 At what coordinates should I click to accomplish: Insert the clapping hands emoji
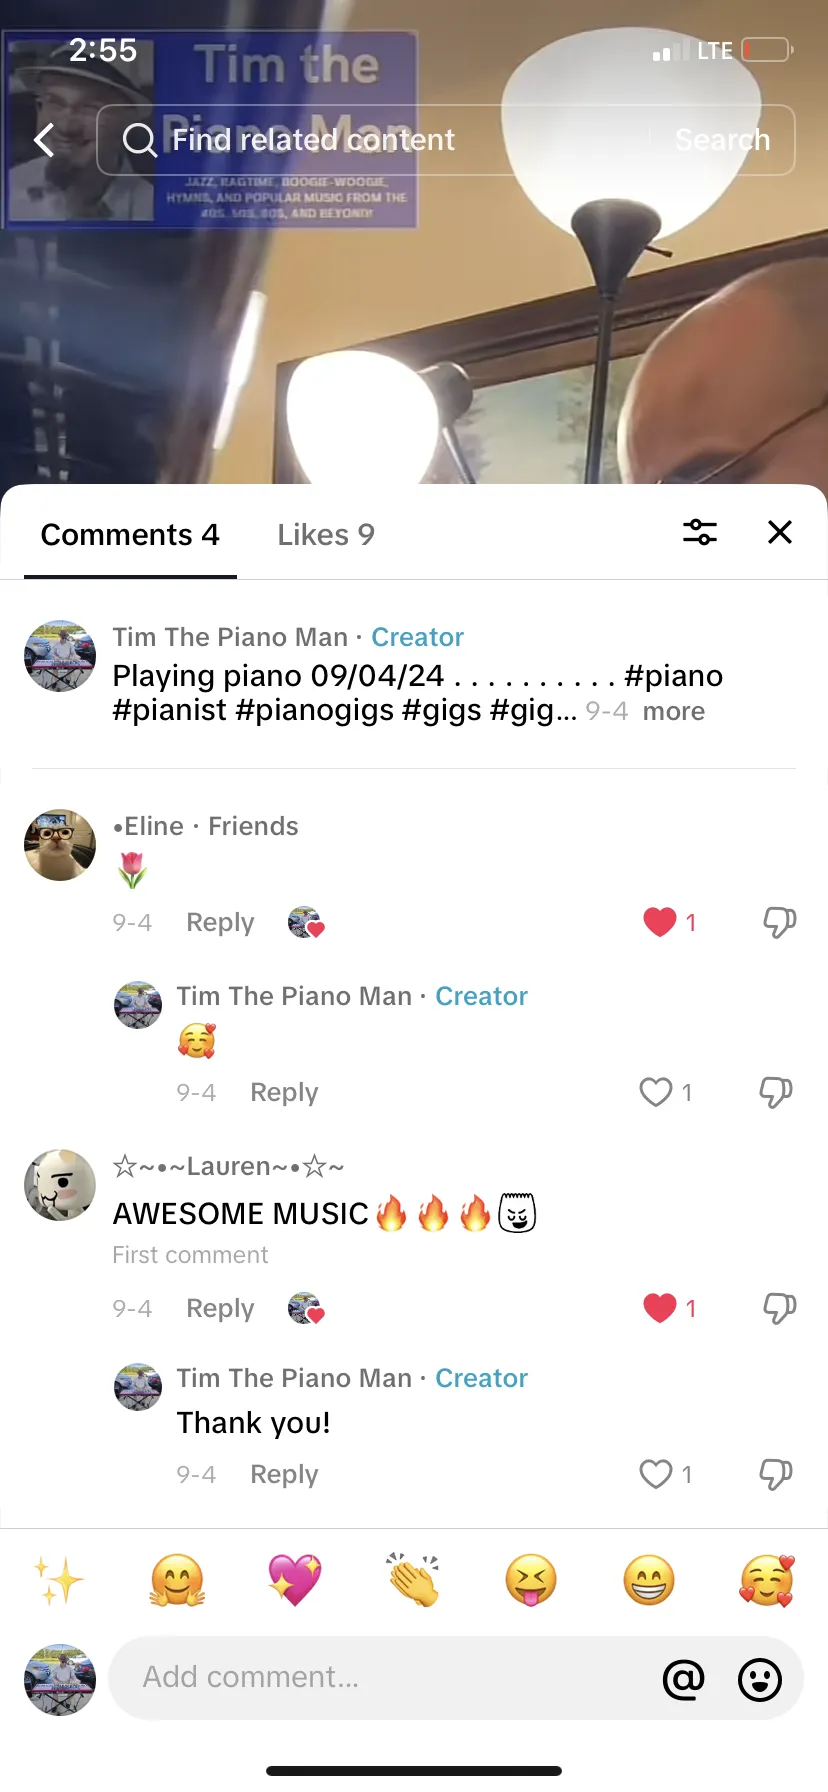point(413,1580)
